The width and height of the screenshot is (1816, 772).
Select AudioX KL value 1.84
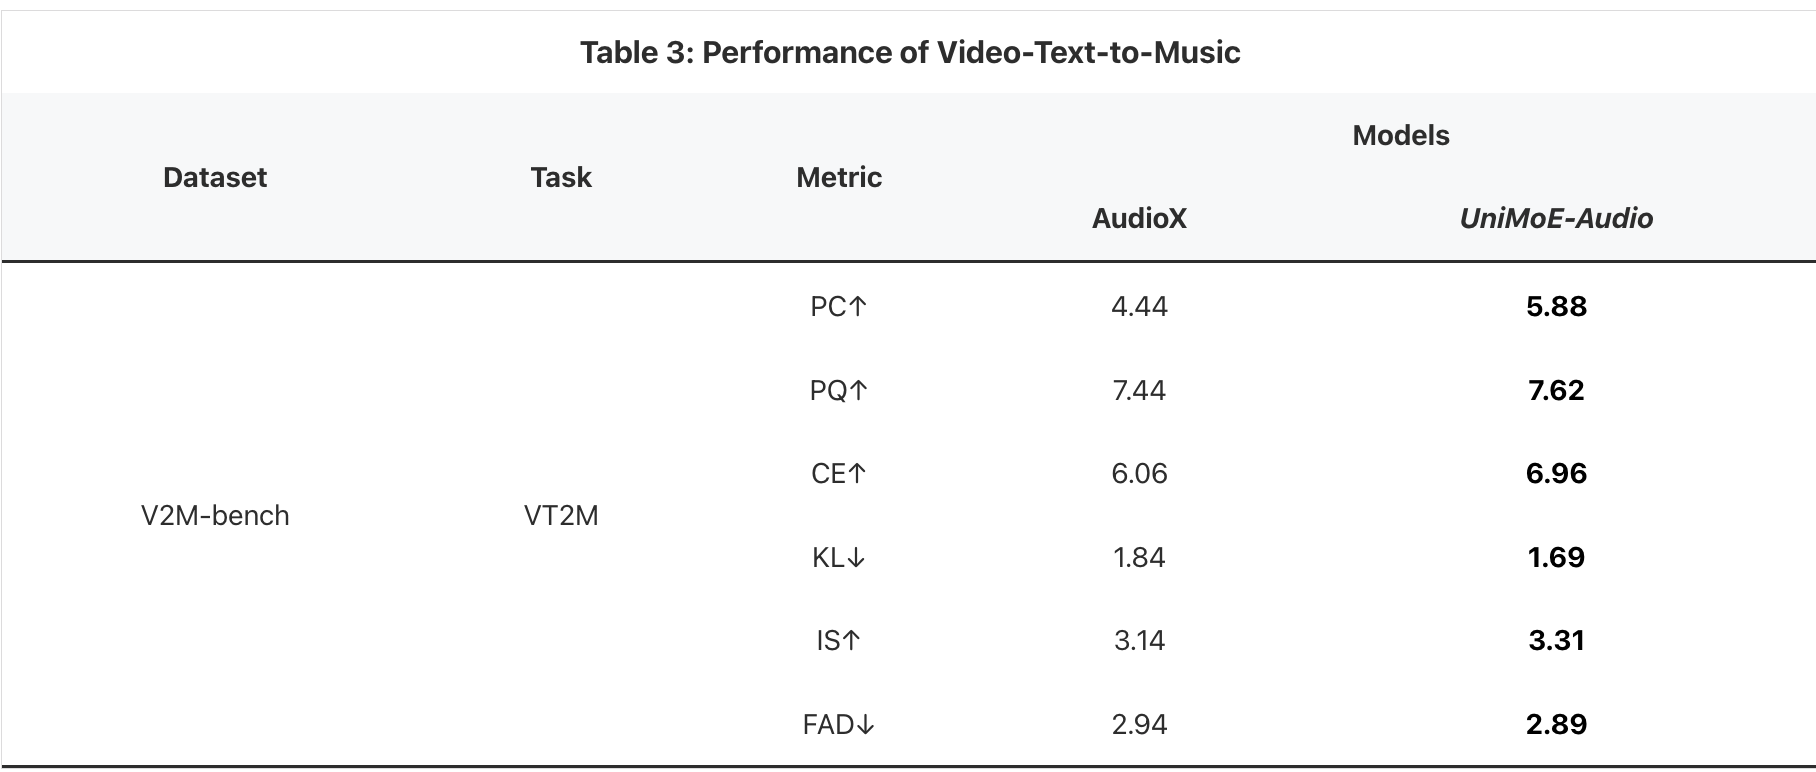1139,557
